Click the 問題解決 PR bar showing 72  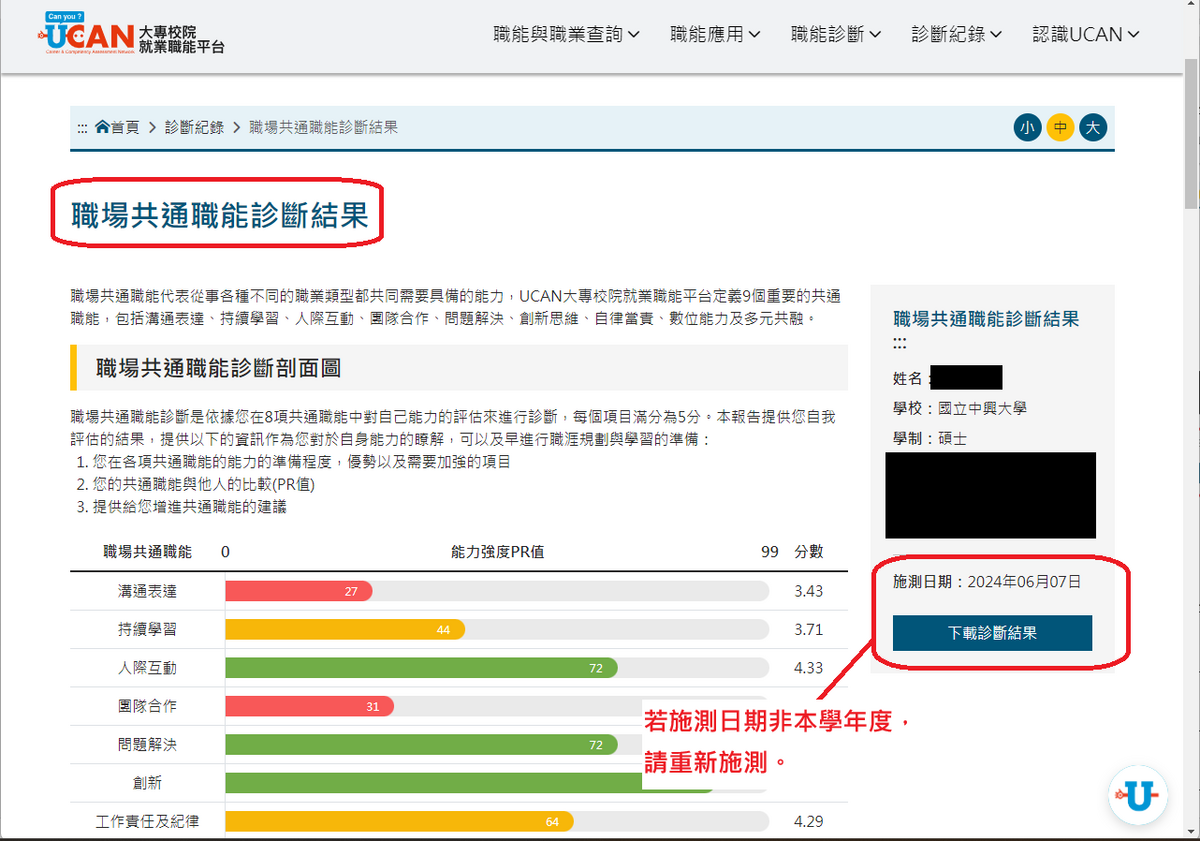click(422, 744)
